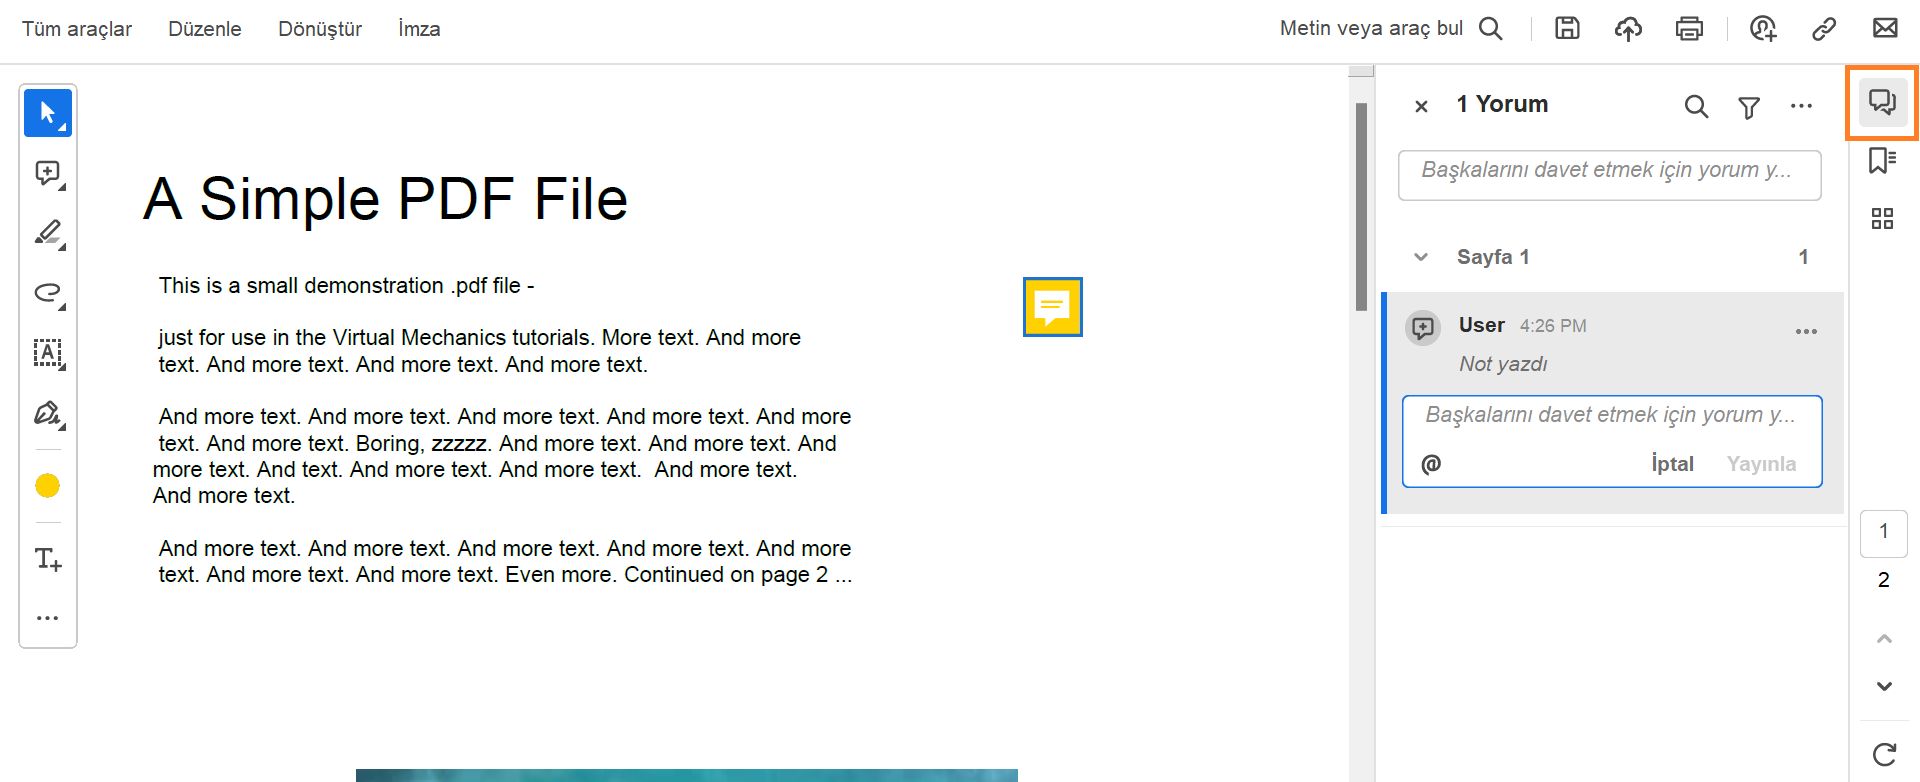
Task: Click the 'A Simple PDF File' heading
Action: pyautogui.click(x=385, y=199)
